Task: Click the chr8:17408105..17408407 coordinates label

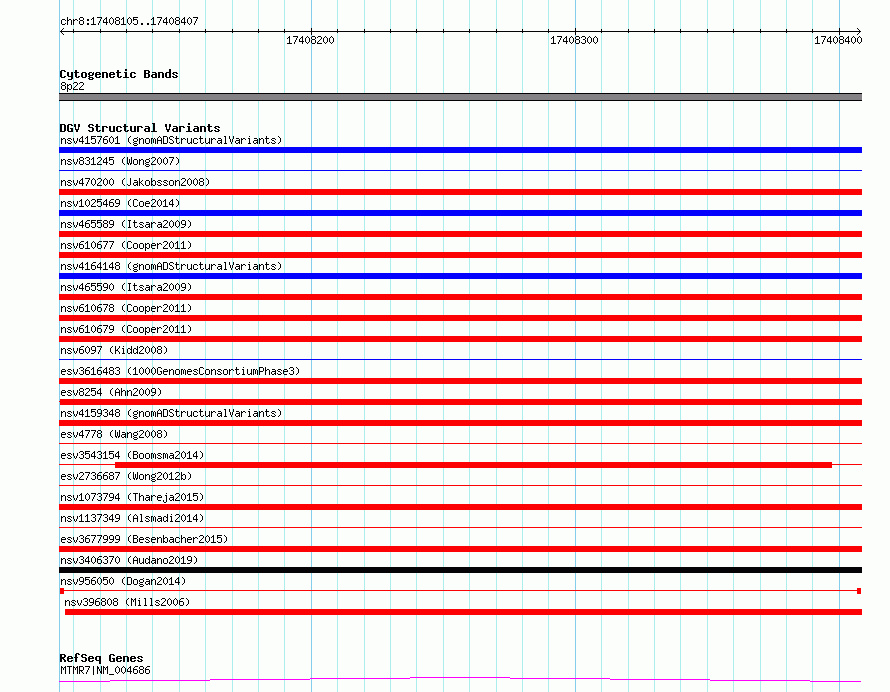Action: pos(129,21)
